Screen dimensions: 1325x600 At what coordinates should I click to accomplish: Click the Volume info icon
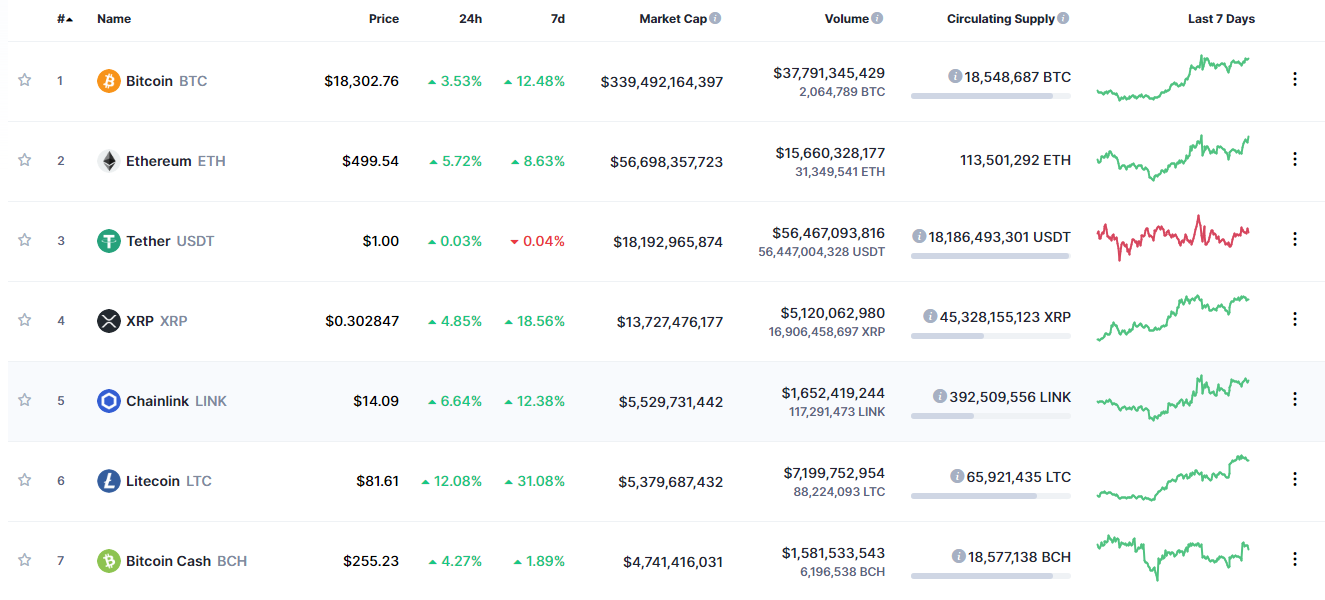point(877,18)
